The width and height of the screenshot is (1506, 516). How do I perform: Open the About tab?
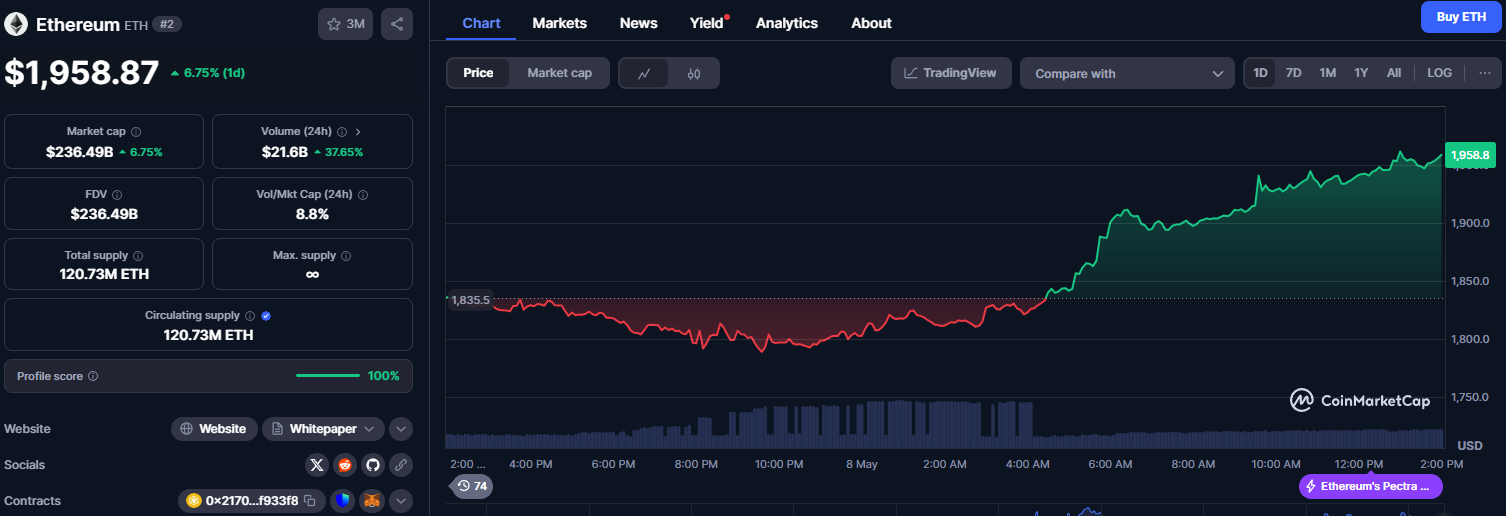coord(871,23)
